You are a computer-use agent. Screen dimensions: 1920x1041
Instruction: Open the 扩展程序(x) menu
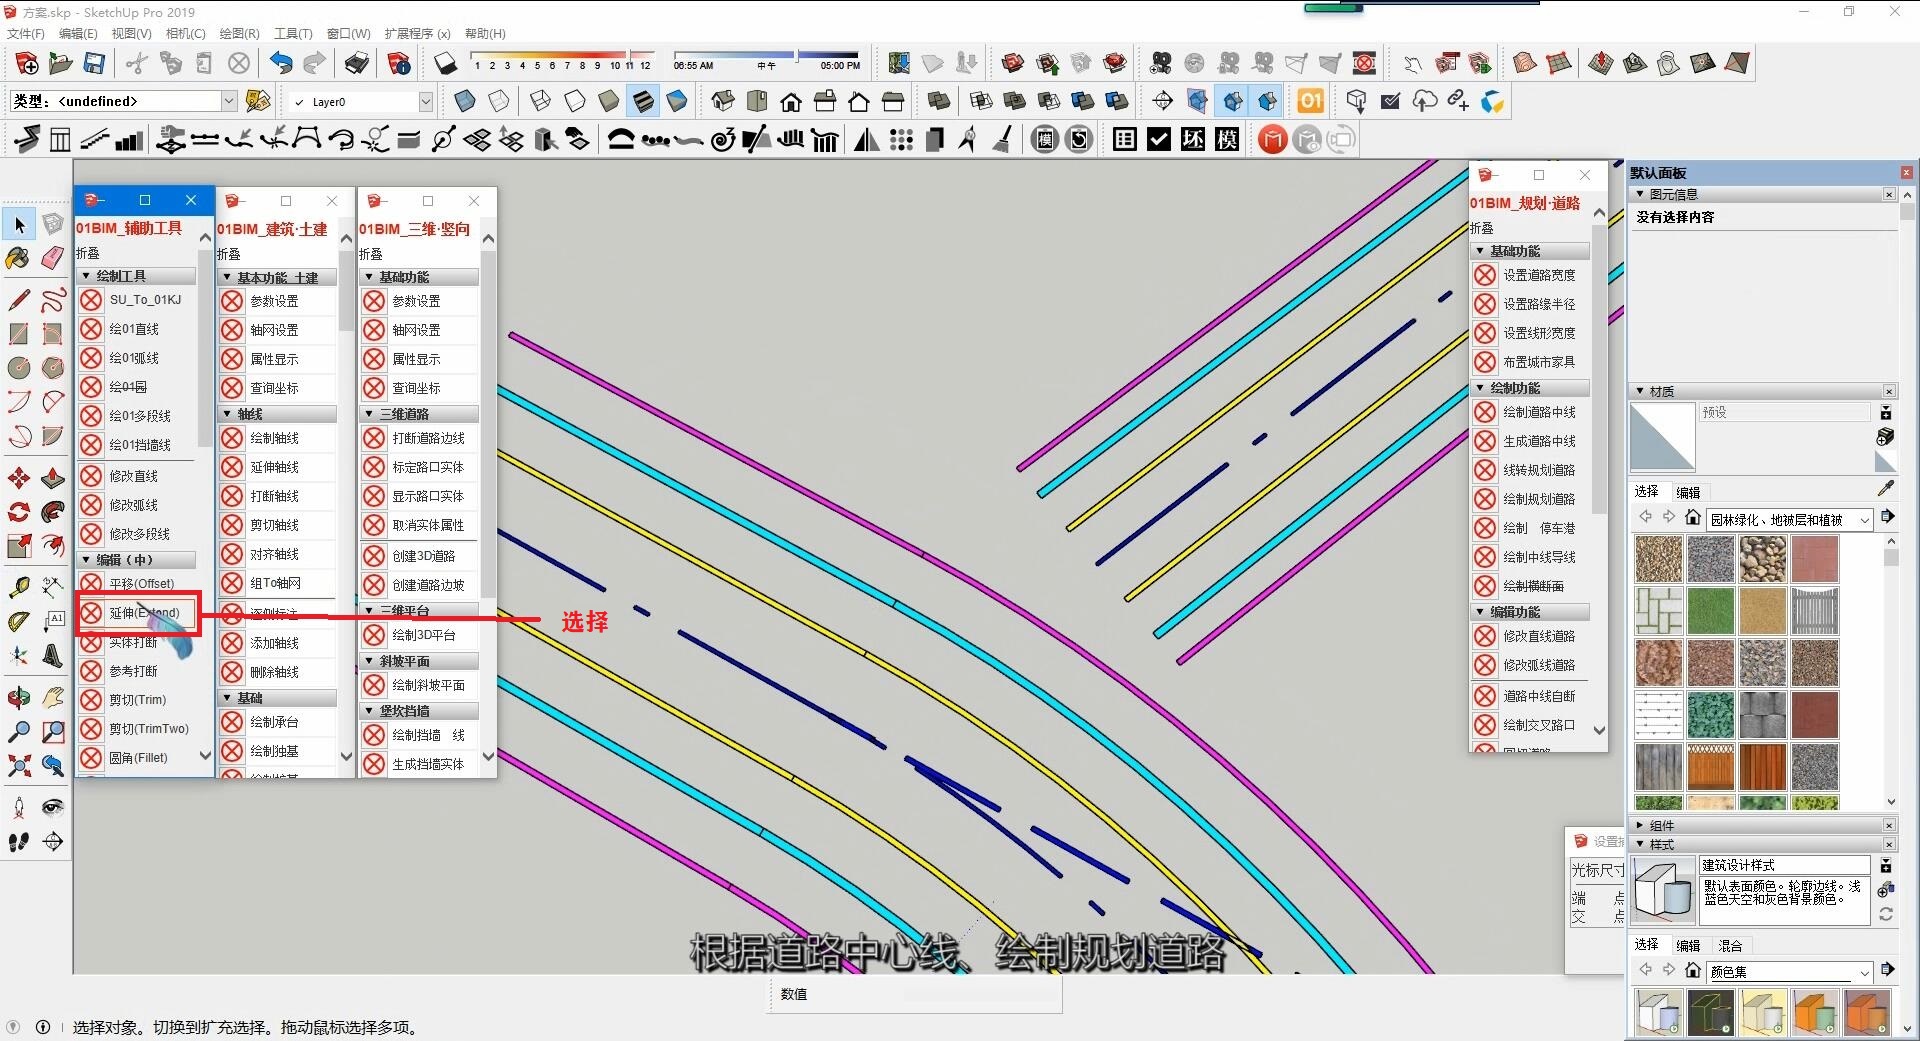point(417,33)
